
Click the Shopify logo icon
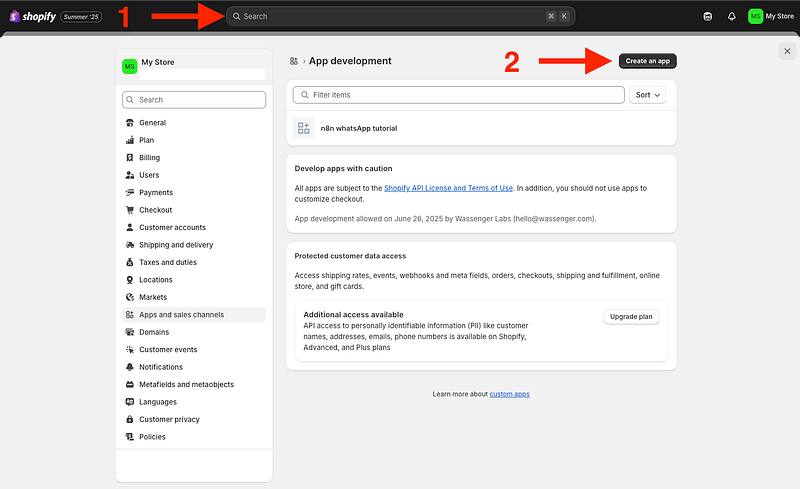[14, 16]
